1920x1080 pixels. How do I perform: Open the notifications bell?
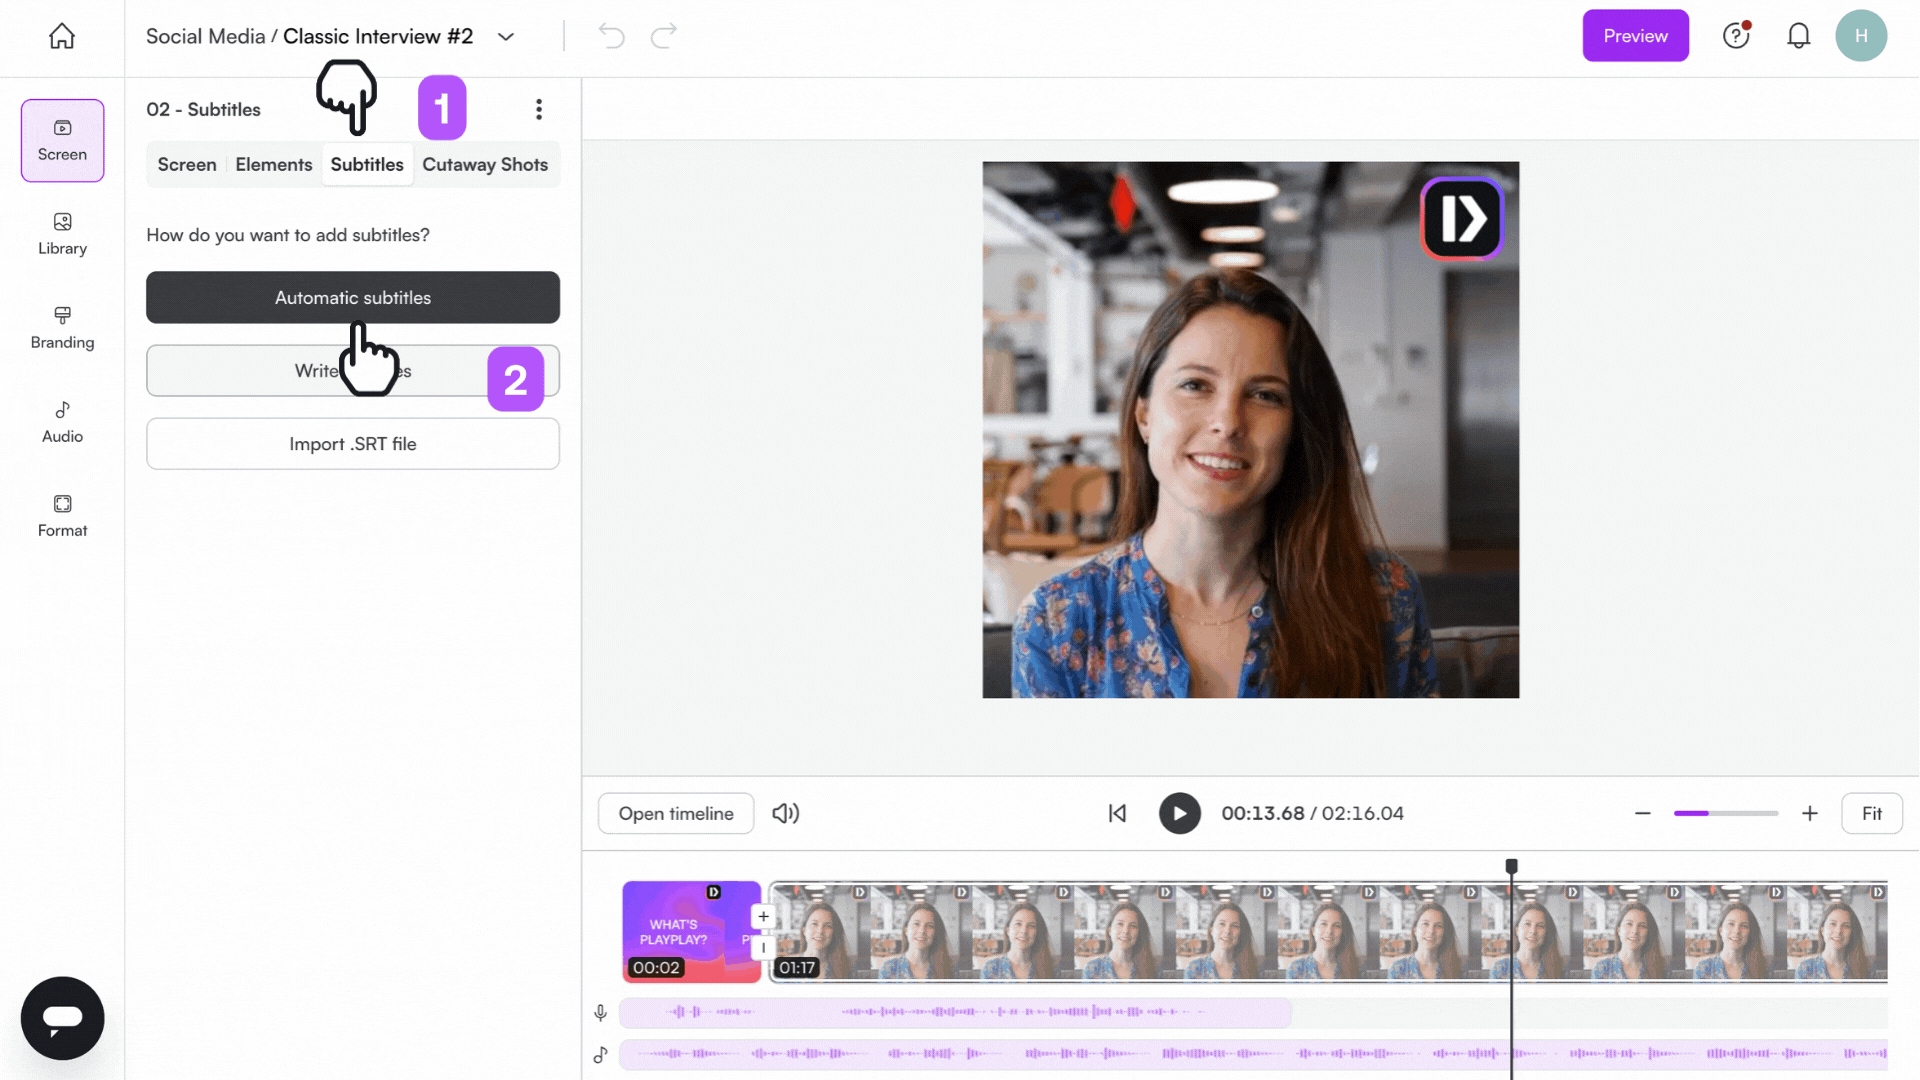click(x=1799, y=35)
